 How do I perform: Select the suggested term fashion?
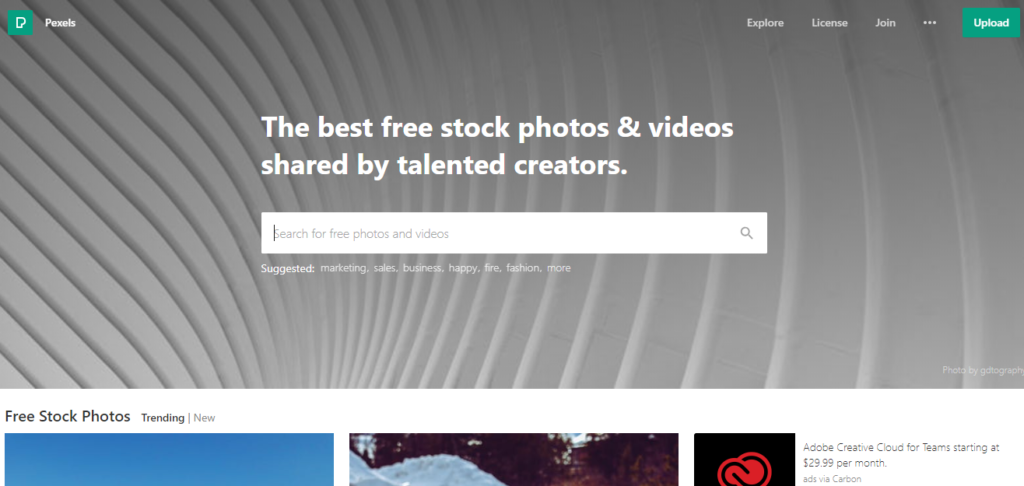tap(524, 268)
